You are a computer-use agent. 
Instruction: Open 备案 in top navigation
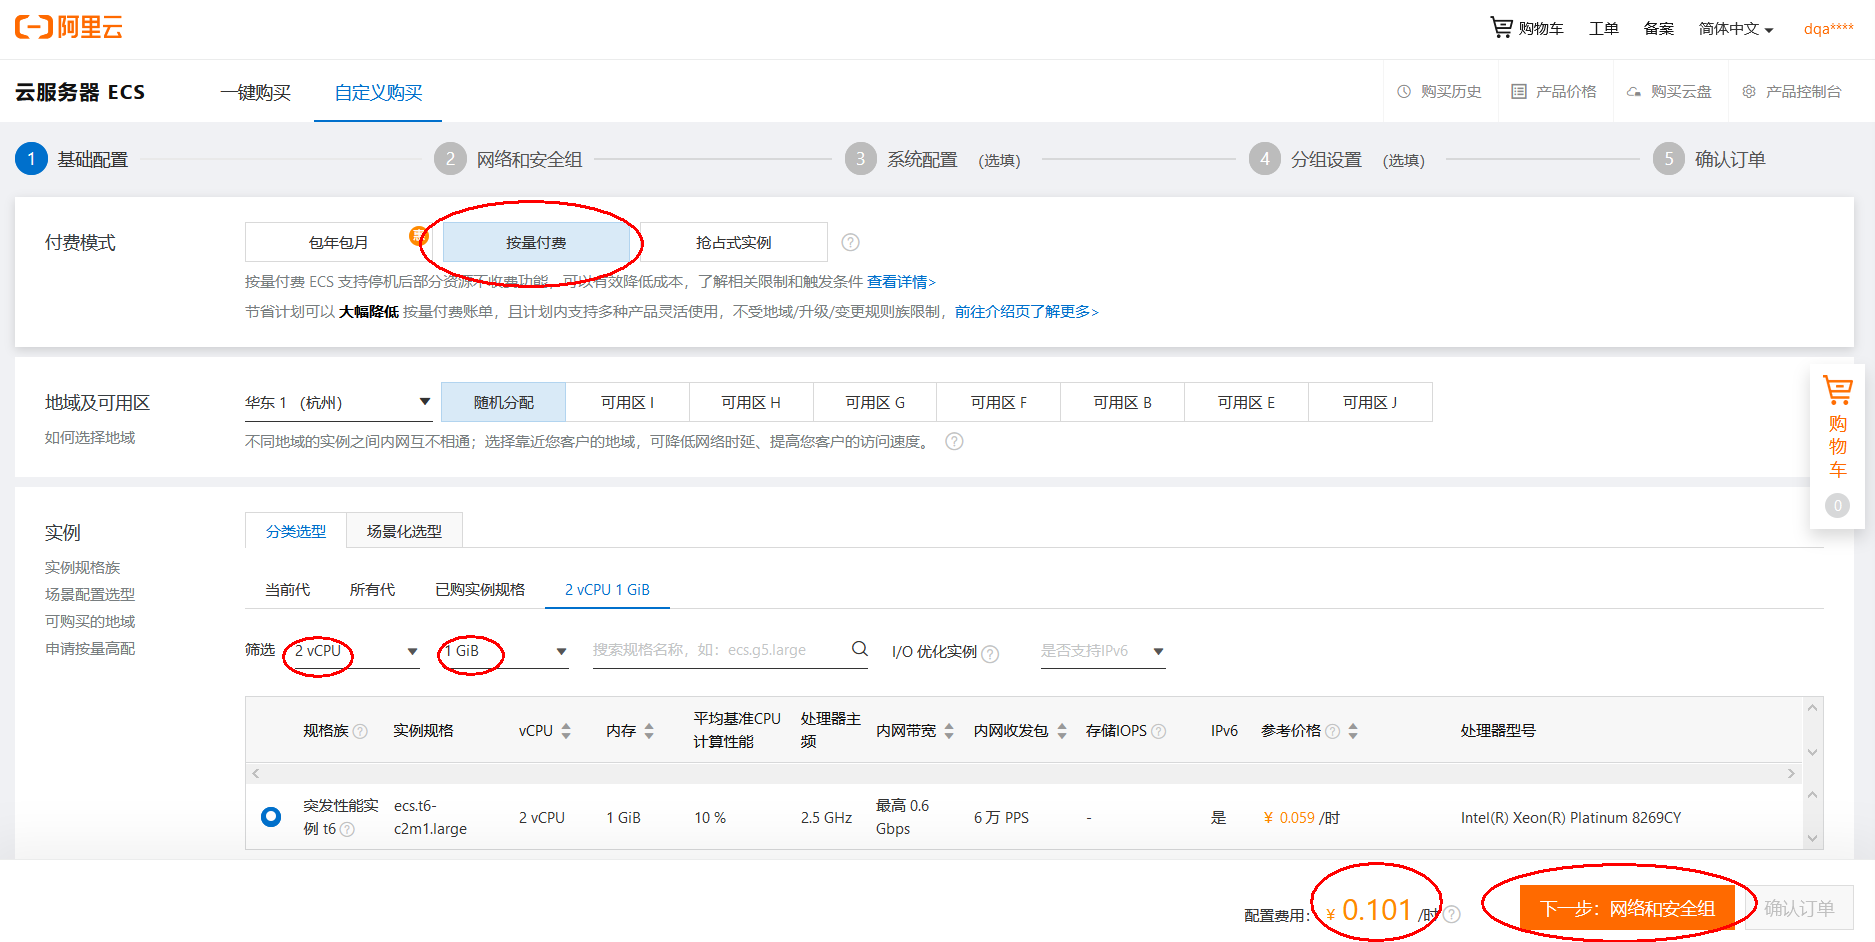(x=1658, y=28)
